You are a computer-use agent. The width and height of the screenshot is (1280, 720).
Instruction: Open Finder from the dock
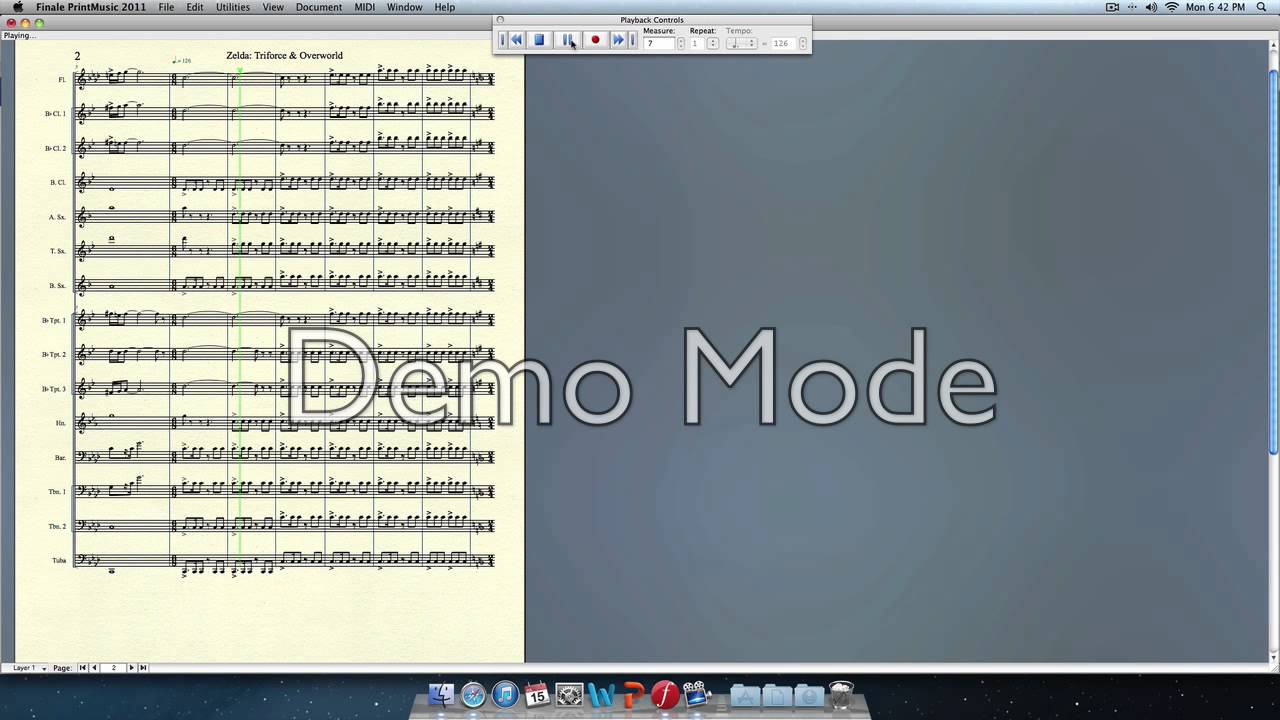(441, 694)
